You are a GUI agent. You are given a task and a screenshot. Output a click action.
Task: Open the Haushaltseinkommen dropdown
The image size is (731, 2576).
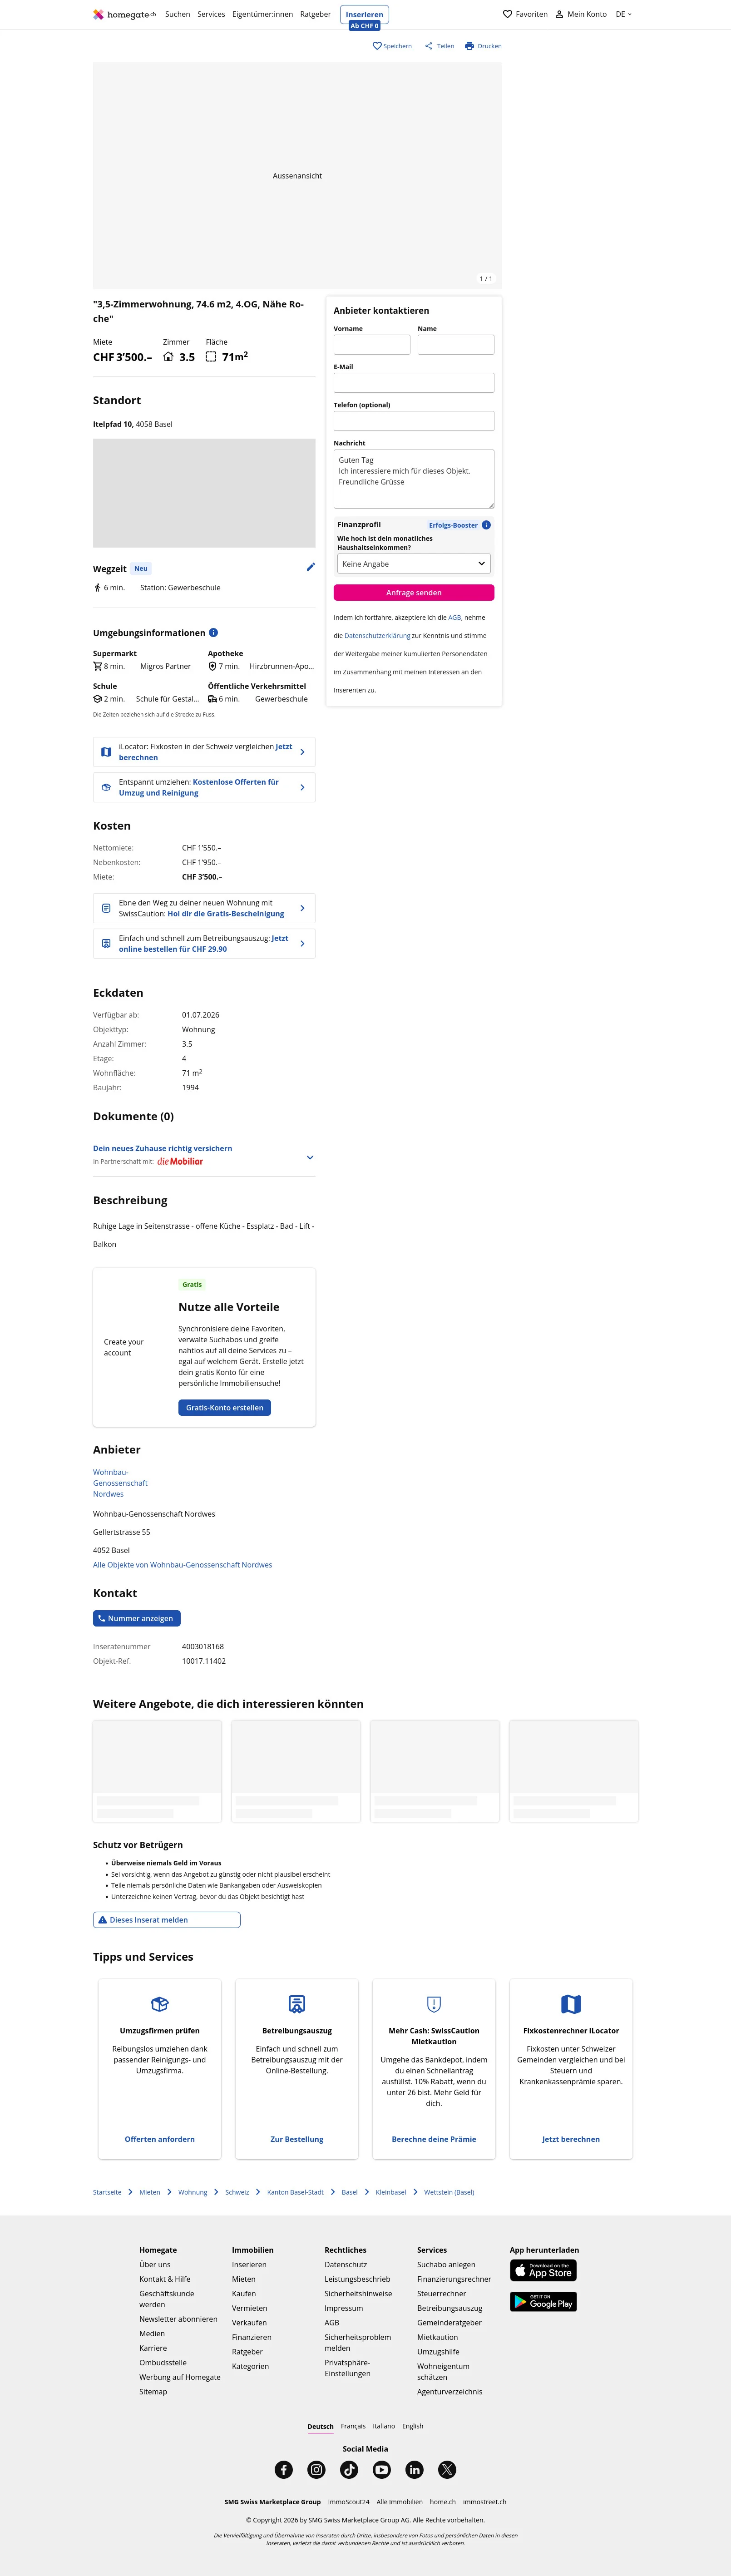[x=414, y=564]
